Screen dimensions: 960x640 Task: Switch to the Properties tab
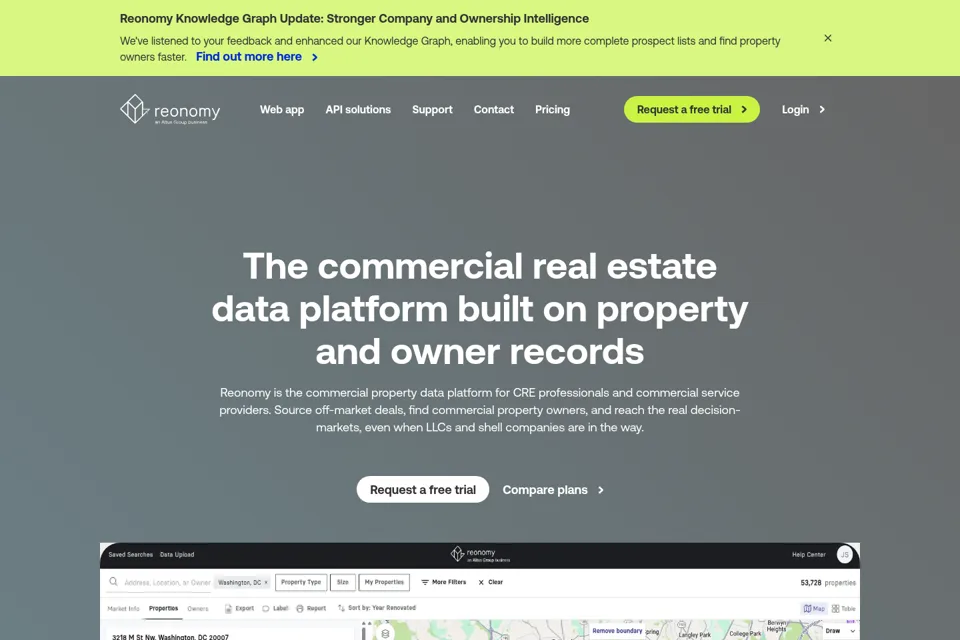click(163, 609)
